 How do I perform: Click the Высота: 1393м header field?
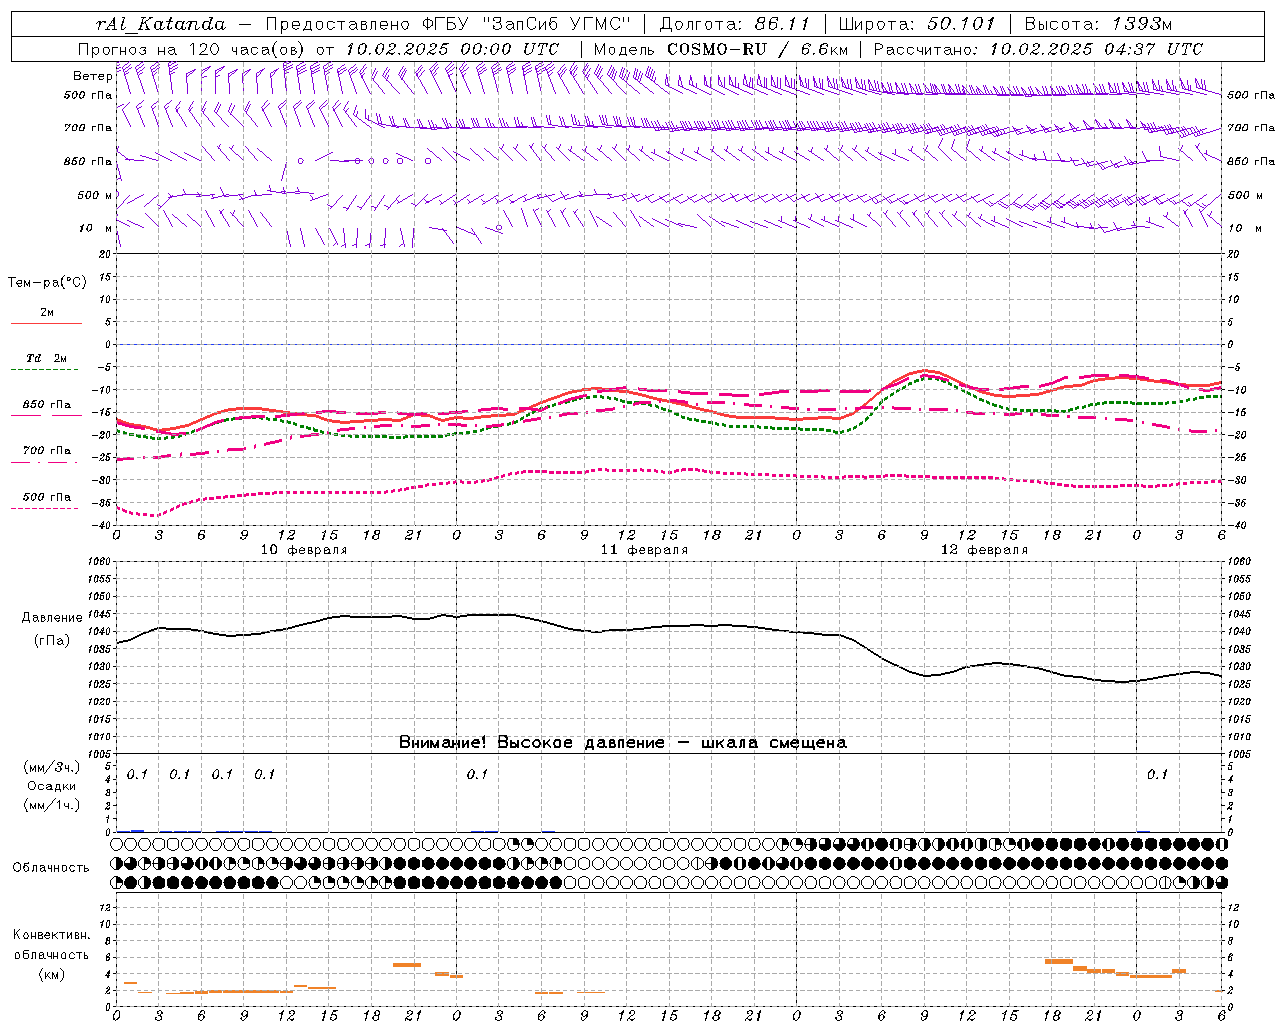pyautogui.click(x=1098, y=24)
